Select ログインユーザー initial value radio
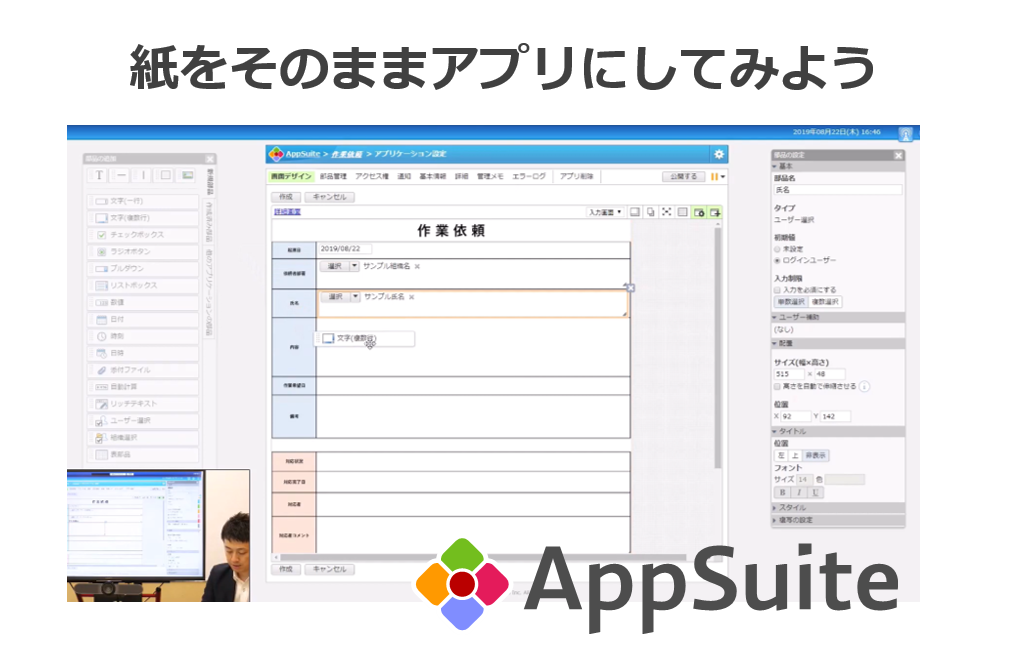Viewport: 1009px width, 668px height. click(777, 261)
